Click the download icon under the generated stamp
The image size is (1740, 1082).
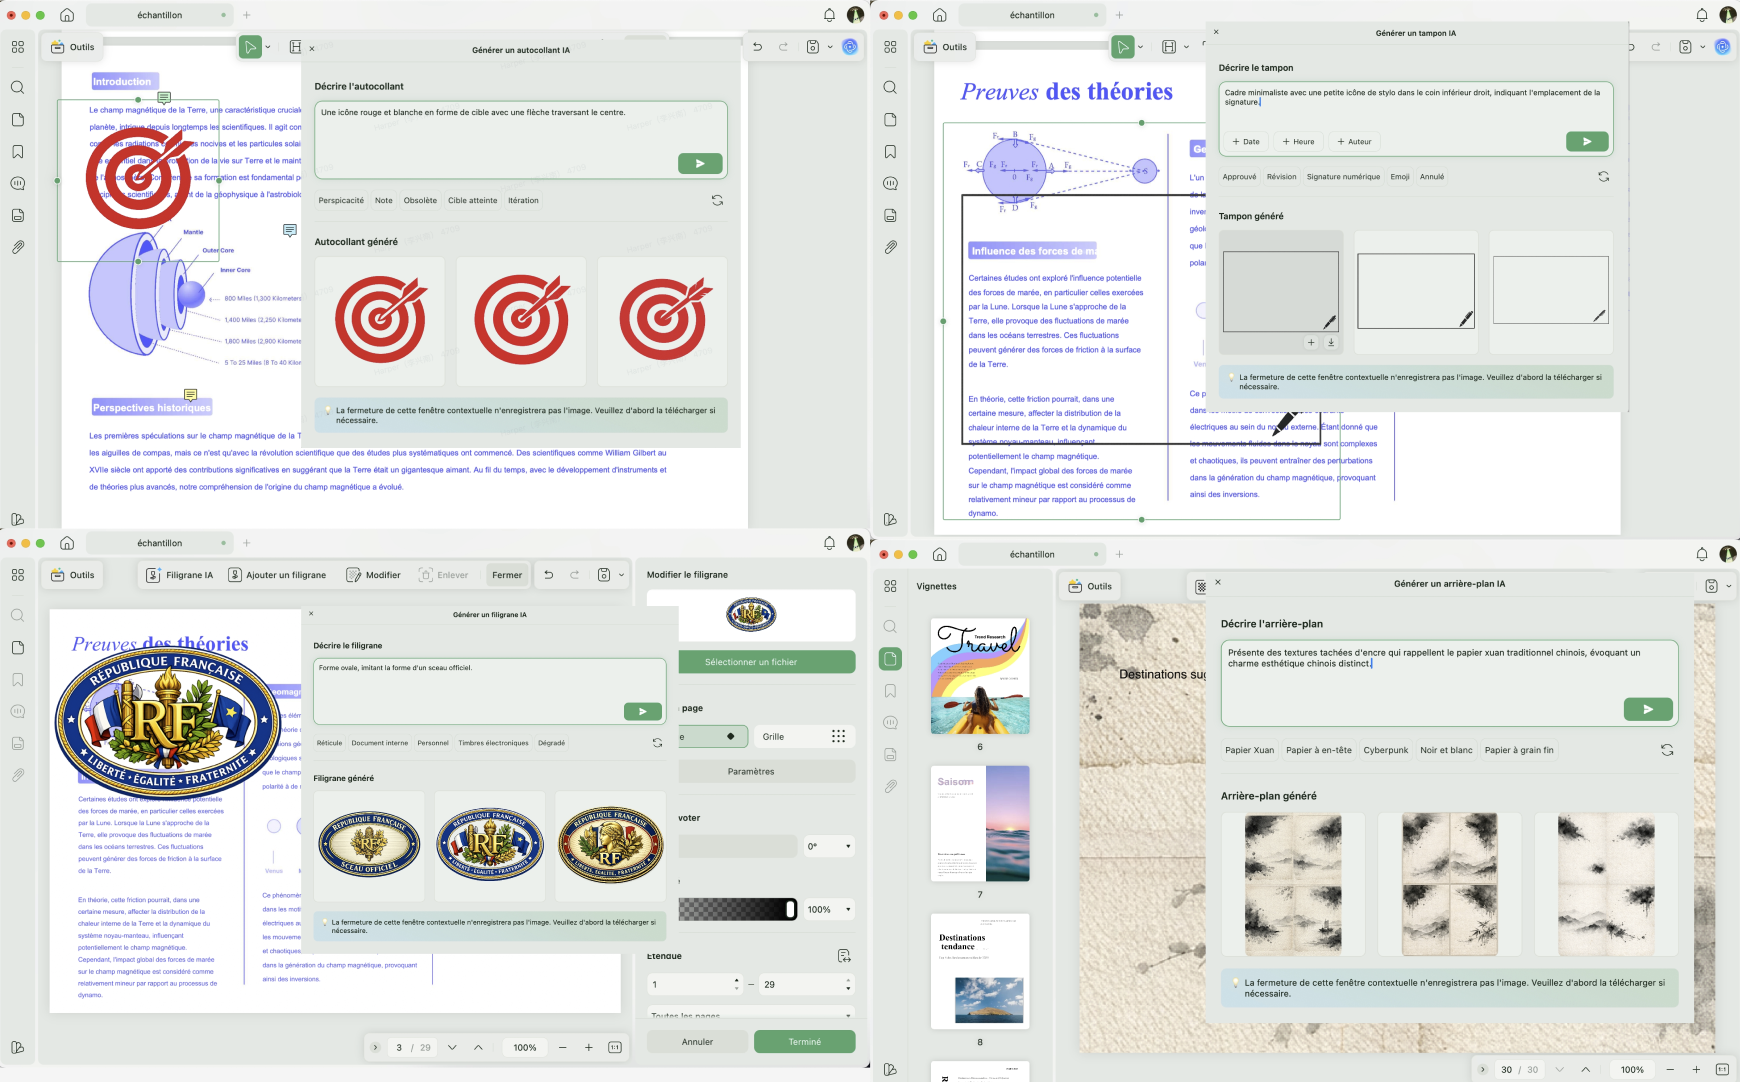(1331, 342)
